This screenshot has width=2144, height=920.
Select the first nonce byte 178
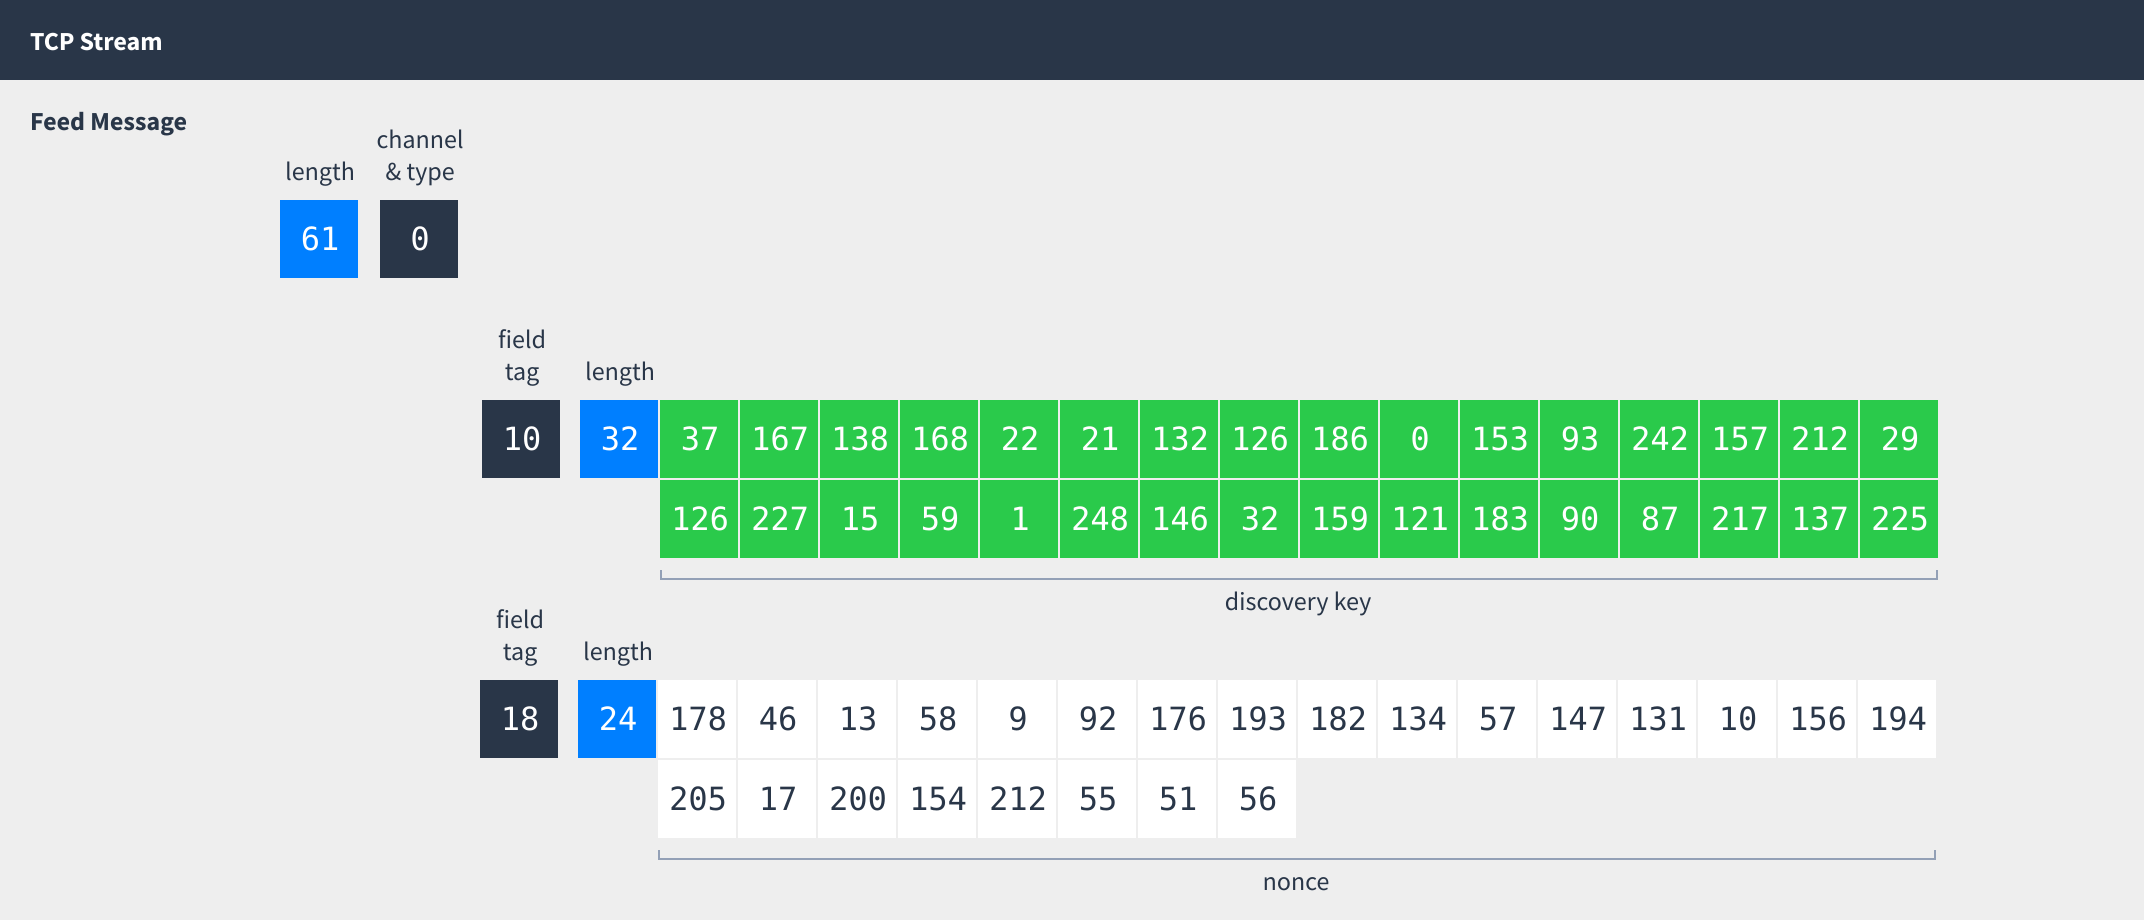pos(697,719)
